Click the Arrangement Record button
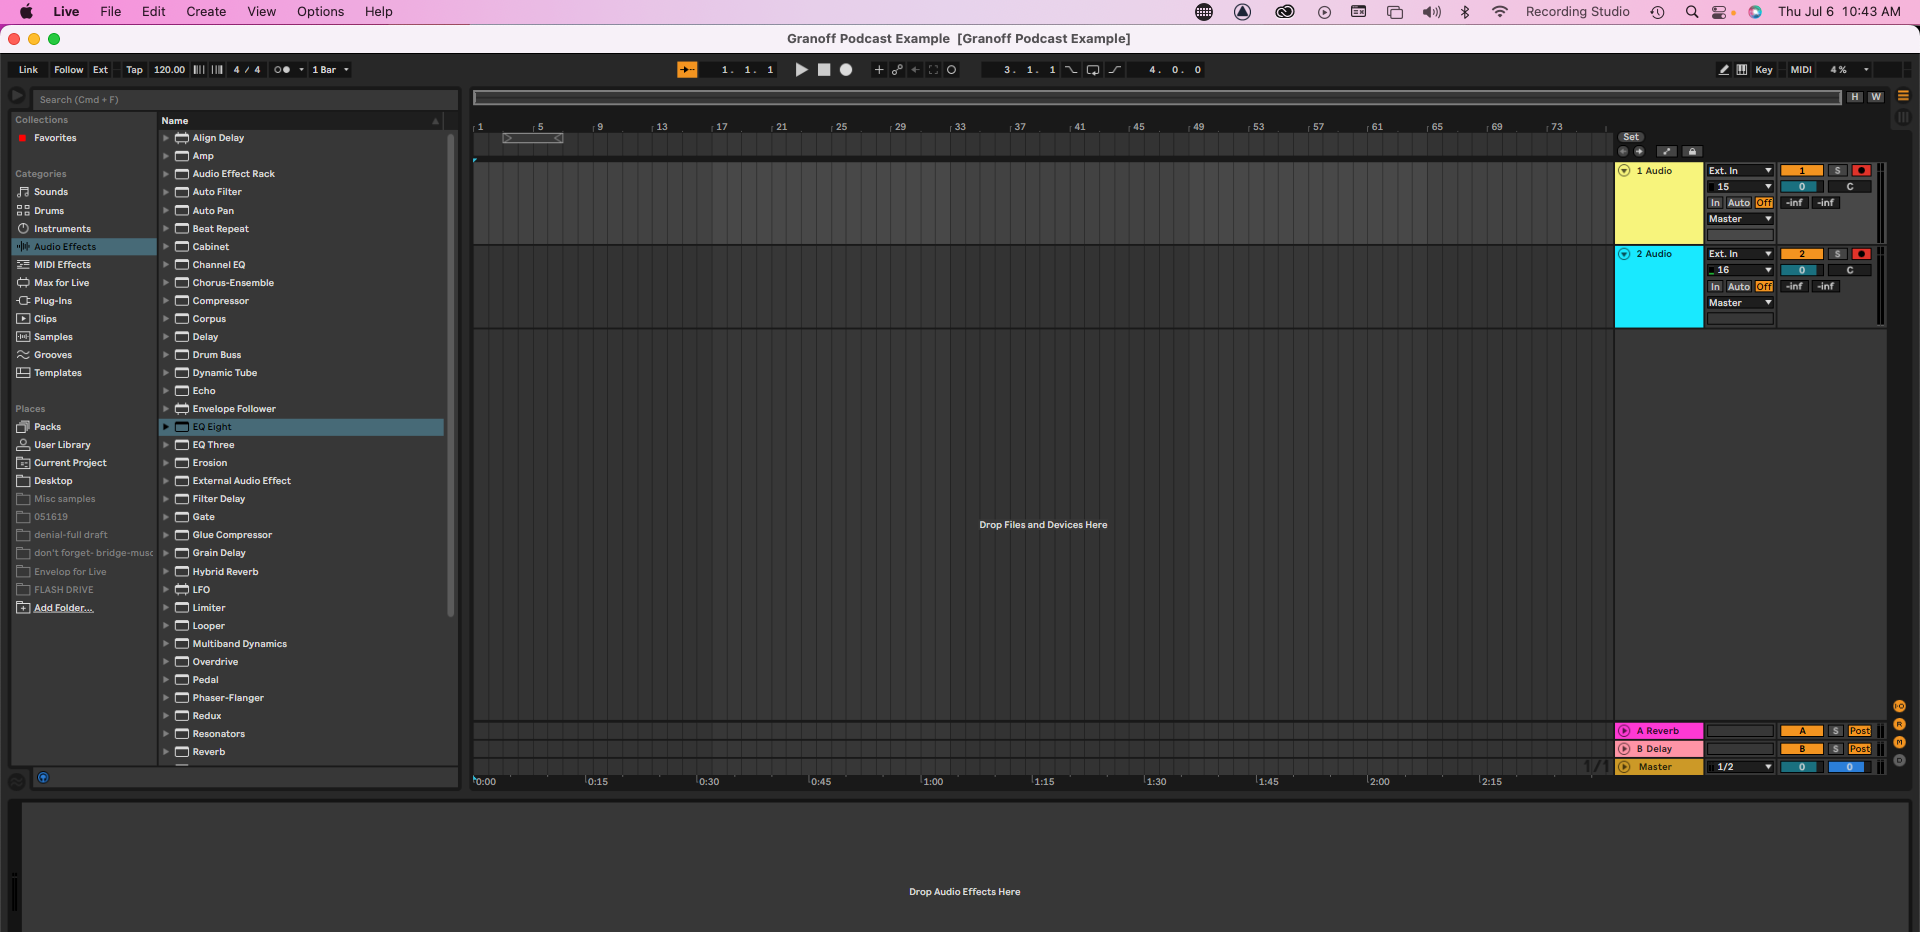 coord(846,70)
